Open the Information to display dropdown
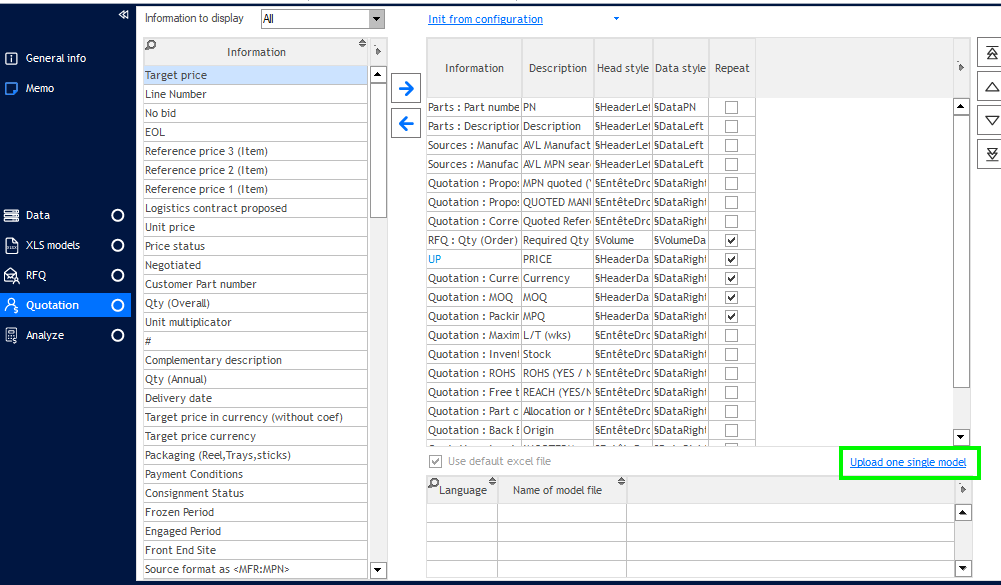 coord(376,19)
